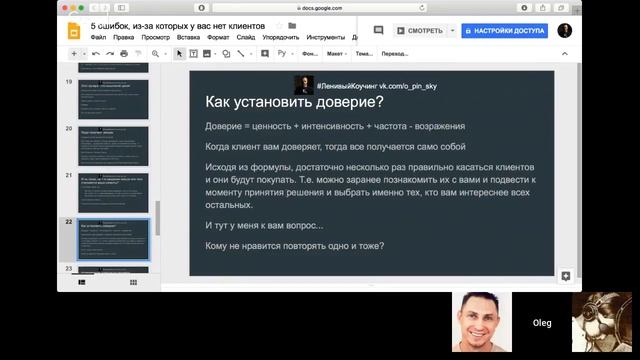Select slide 22 thumbnail
Screen dimensions: 640x360
click(x=113, y=239)
